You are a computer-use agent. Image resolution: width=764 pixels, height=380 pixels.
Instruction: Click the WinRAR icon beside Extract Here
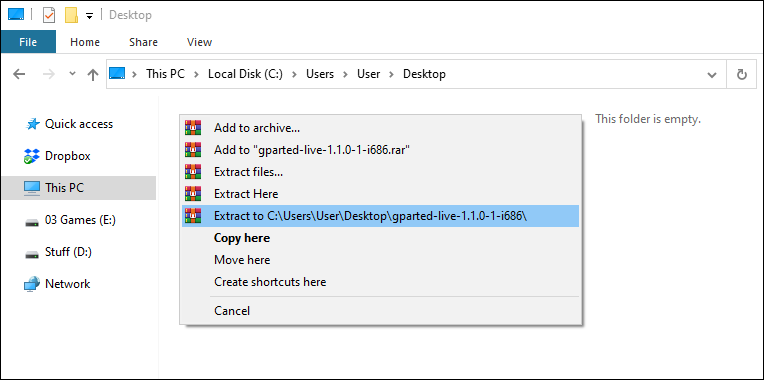tap(193, 193)
